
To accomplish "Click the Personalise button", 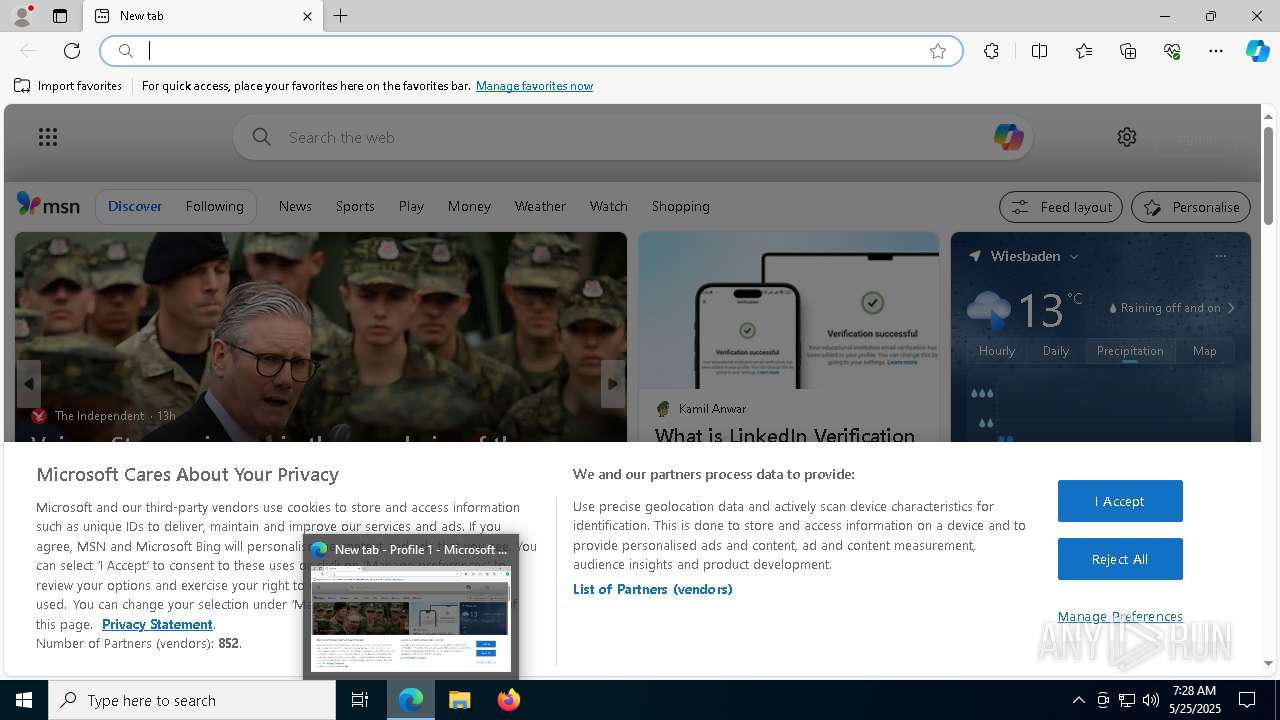I will [x=1191, y=207].
